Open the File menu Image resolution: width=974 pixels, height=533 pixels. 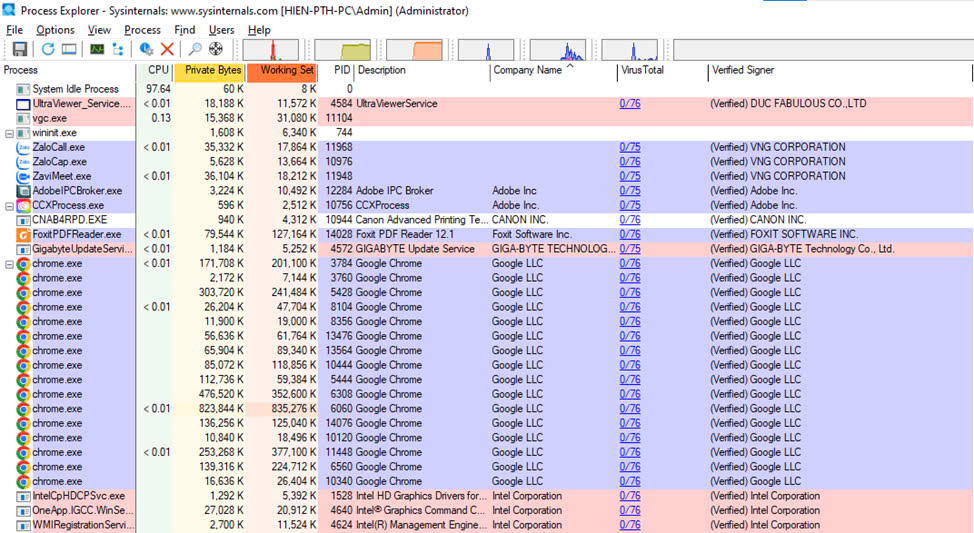[14, 30]
